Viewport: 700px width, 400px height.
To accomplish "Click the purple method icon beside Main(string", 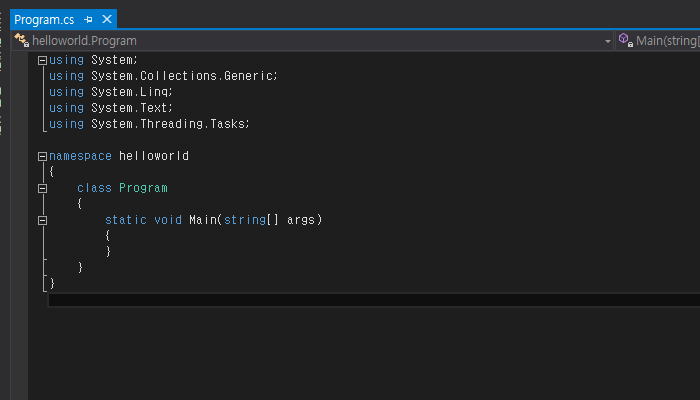I will (625, 40).
